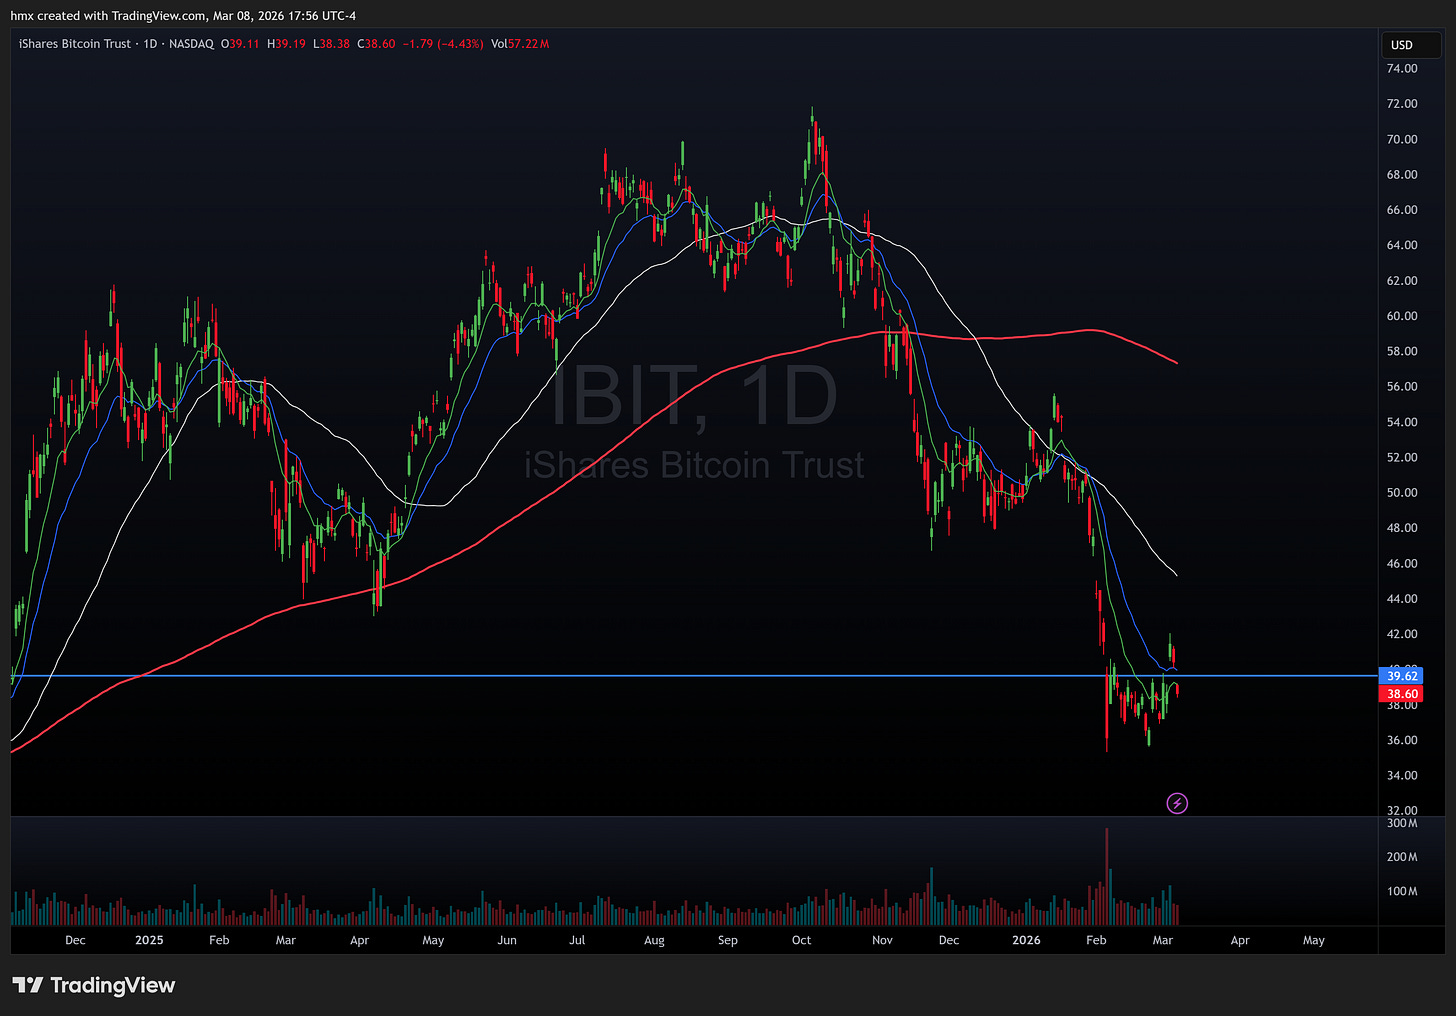
Task: Click the 1D interval in chart legend
Action: point(151,44)
